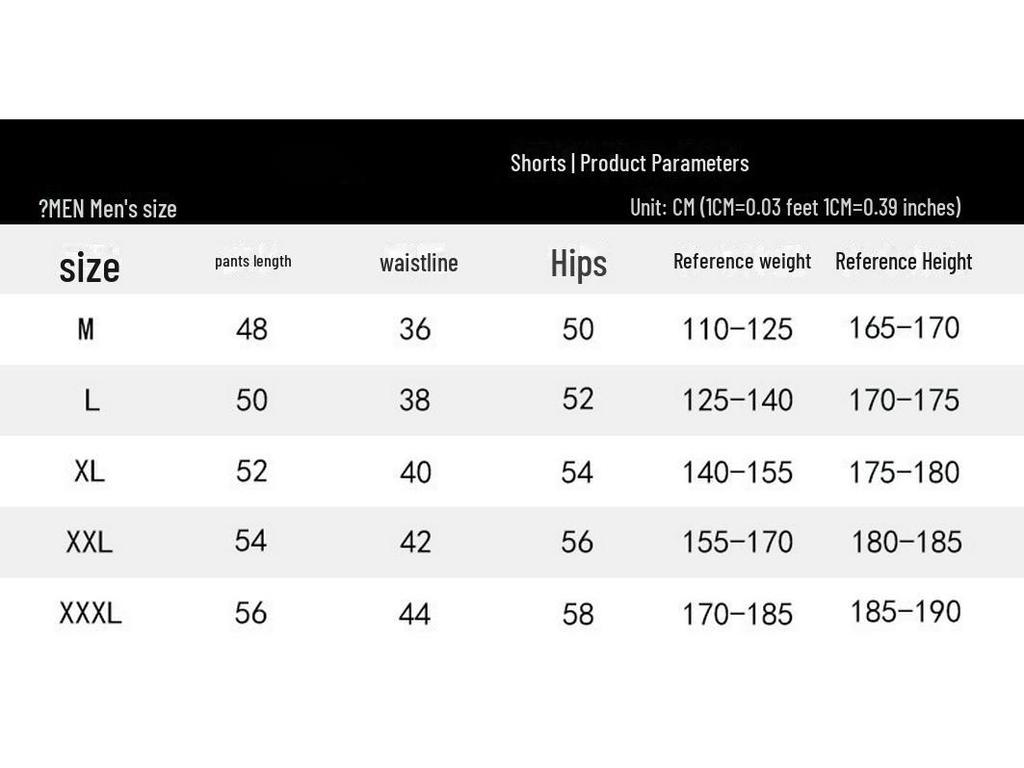Image resolution: width=1024 pixels, height=768 pixels.
Task: Click the 'waistline' column header
Action: pos(419,263)
